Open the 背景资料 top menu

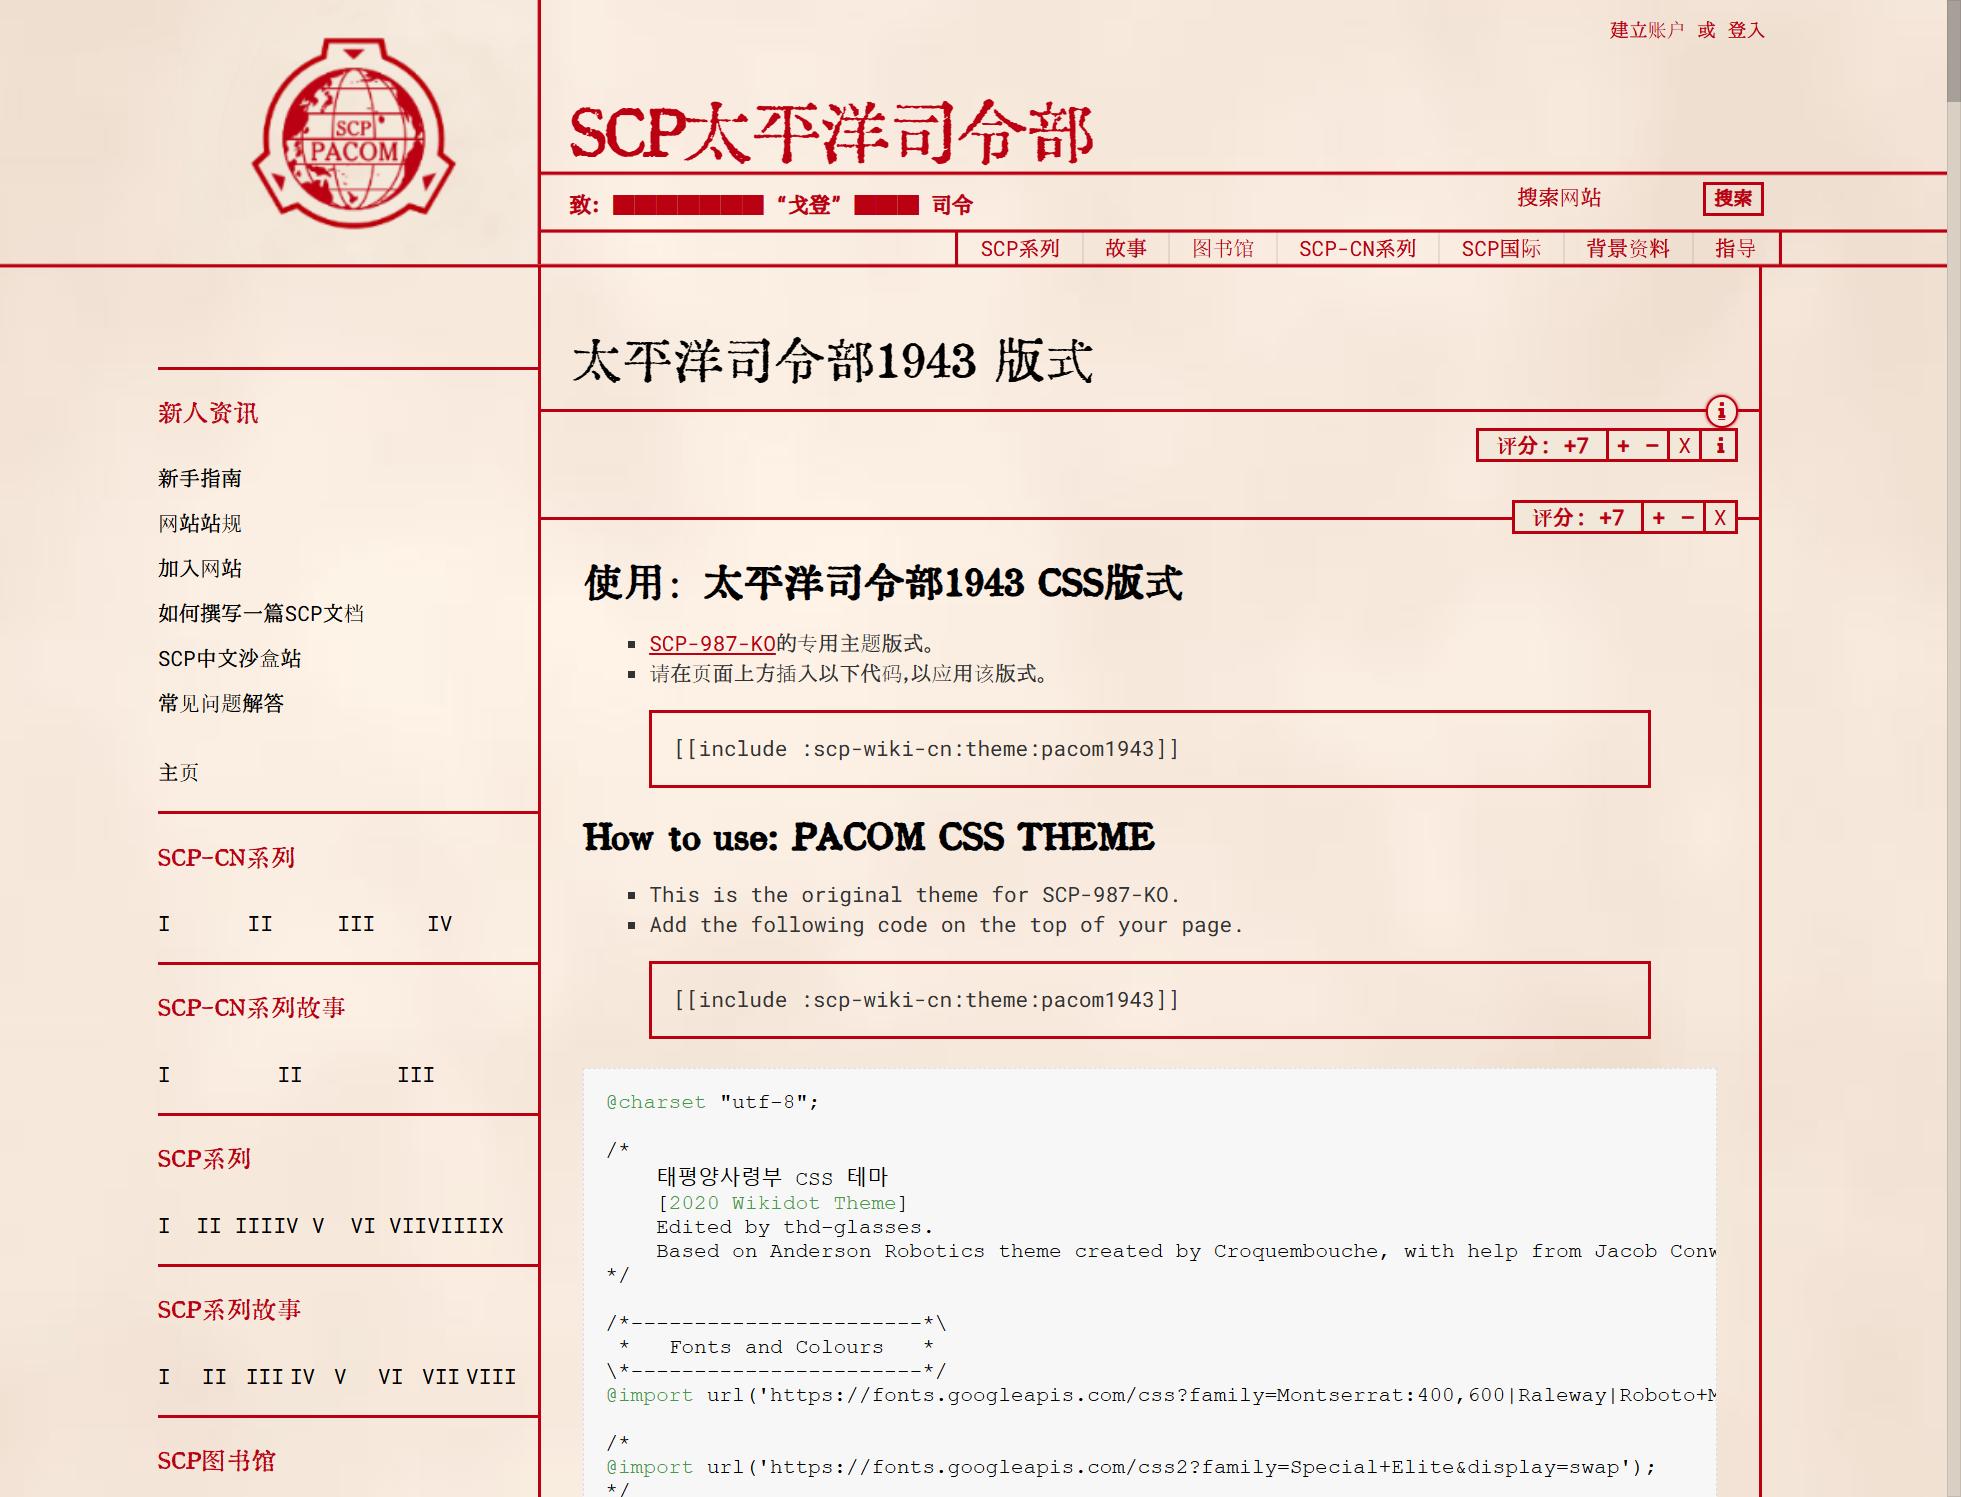1627,249
